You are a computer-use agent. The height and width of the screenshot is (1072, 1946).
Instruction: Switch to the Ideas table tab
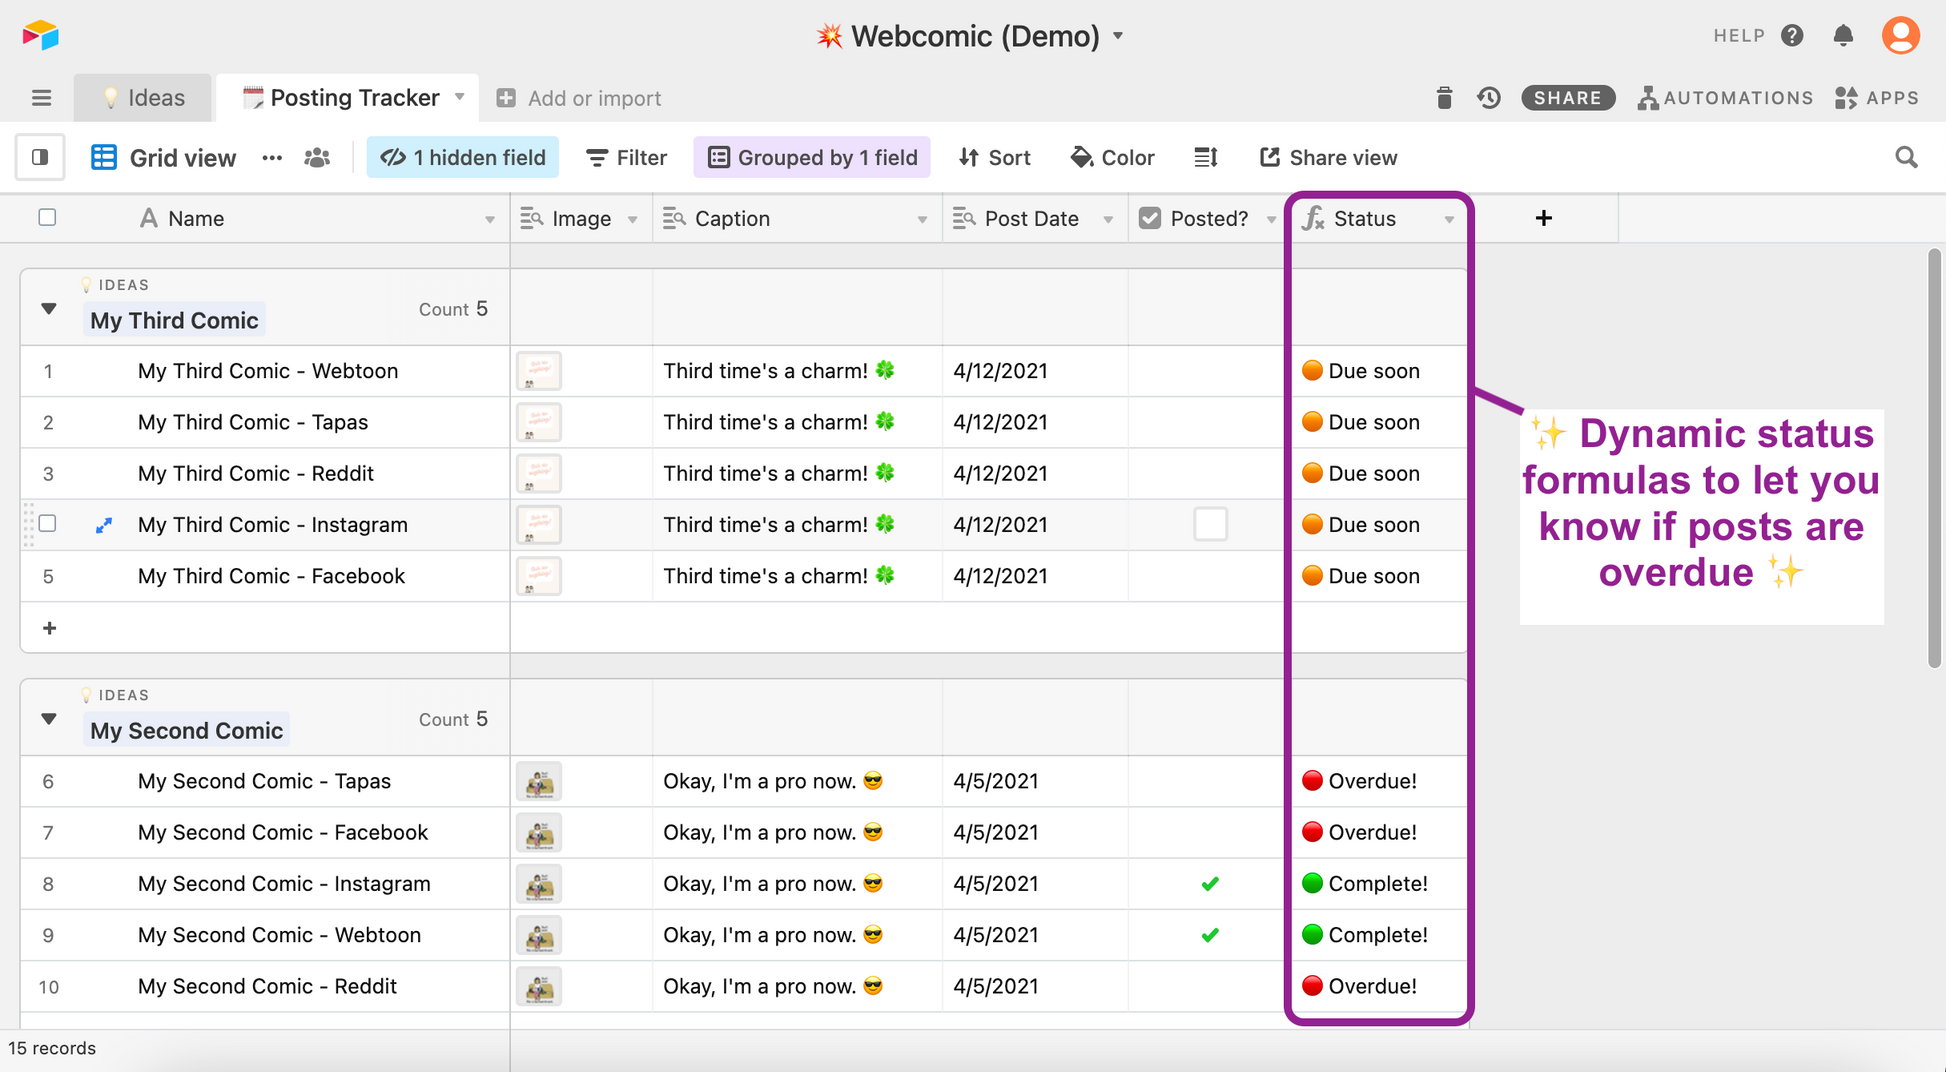point(144,98)
